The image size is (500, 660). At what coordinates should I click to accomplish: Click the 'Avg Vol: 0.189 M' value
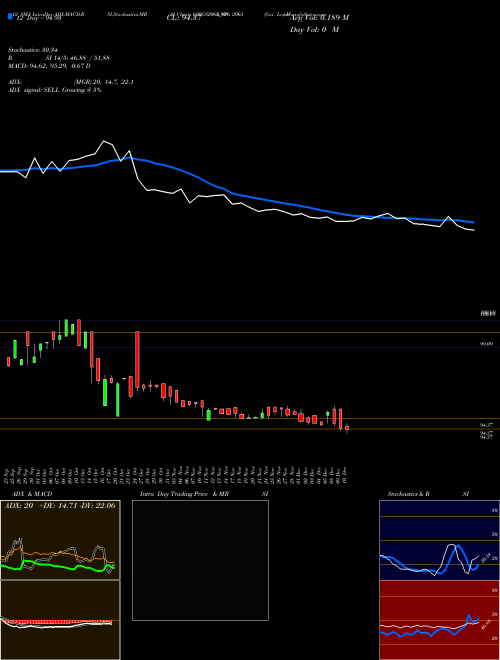click(319, 17)
